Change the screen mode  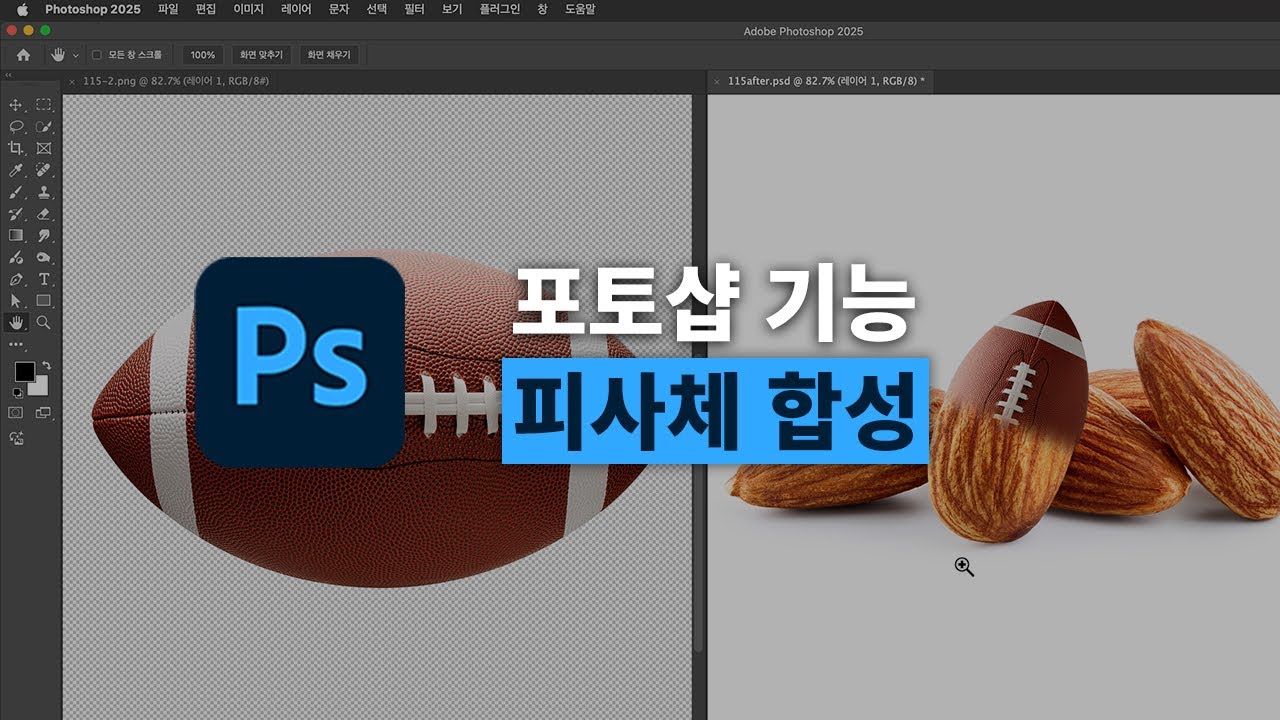44,412
